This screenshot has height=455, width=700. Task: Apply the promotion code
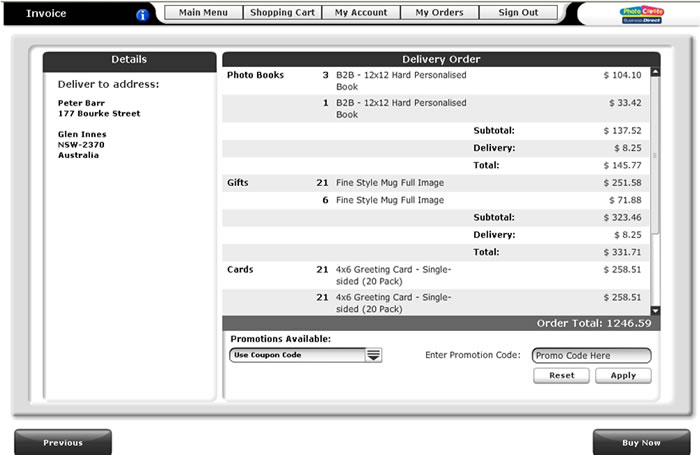[623, 376]
